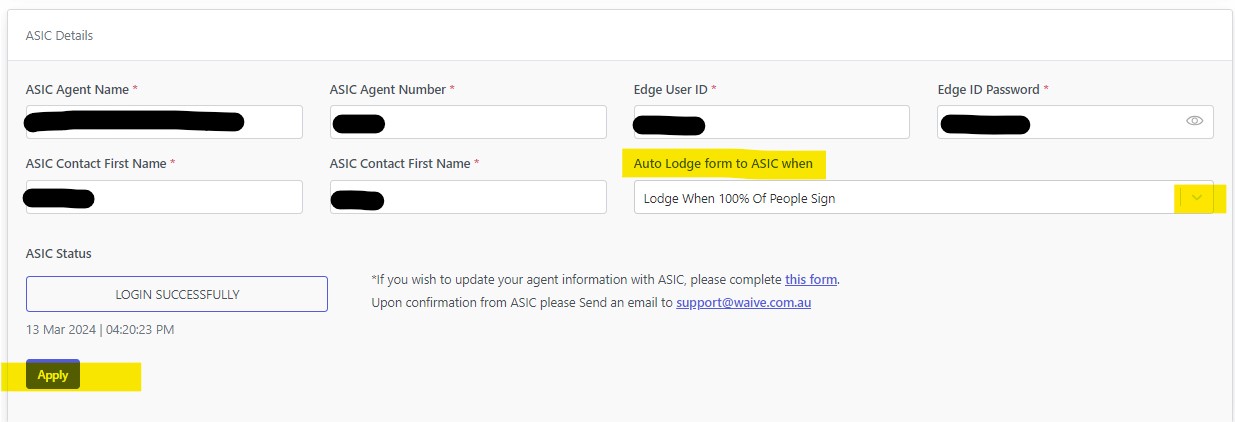Click the Edge User ID label

(670, 89)
